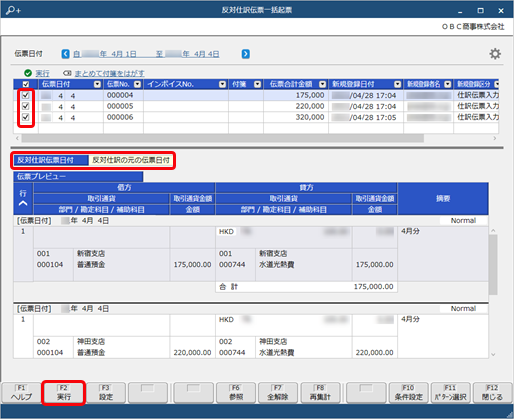
Task: Click まとめて付箋をはがす link
Action: (109, 73)
